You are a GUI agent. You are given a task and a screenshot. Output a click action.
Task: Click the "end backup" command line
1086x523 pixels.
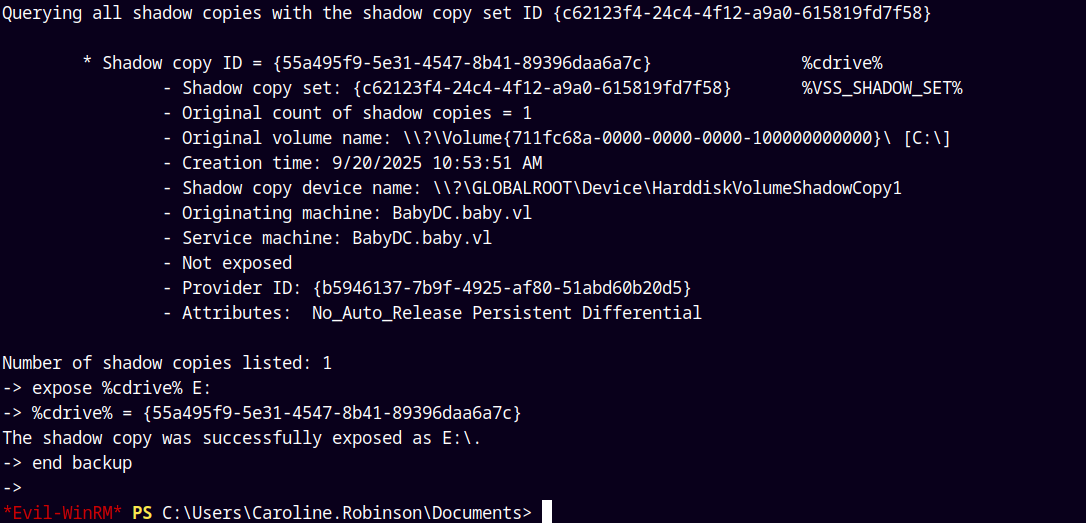click(x=82, y=463)
